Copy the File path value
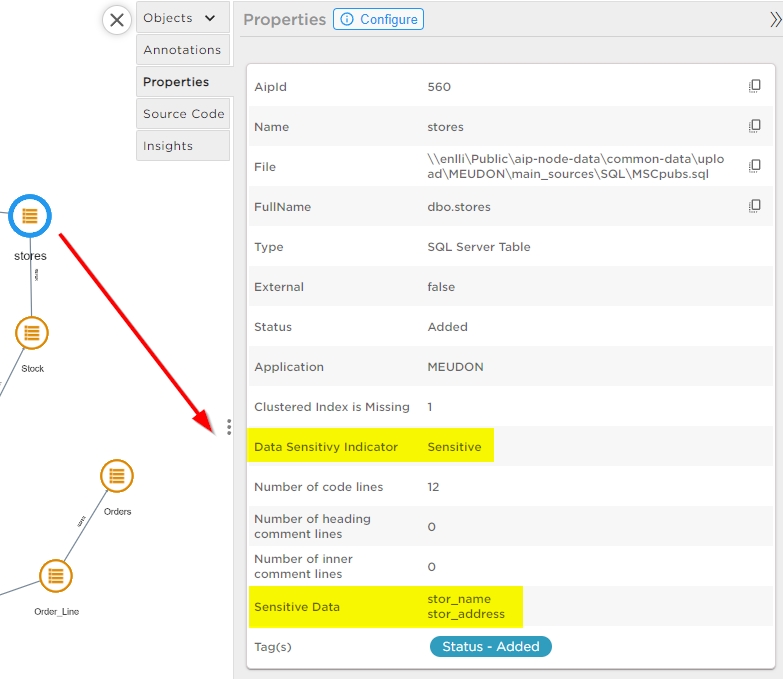Screen dimensions: 783x679 point(755,166)
